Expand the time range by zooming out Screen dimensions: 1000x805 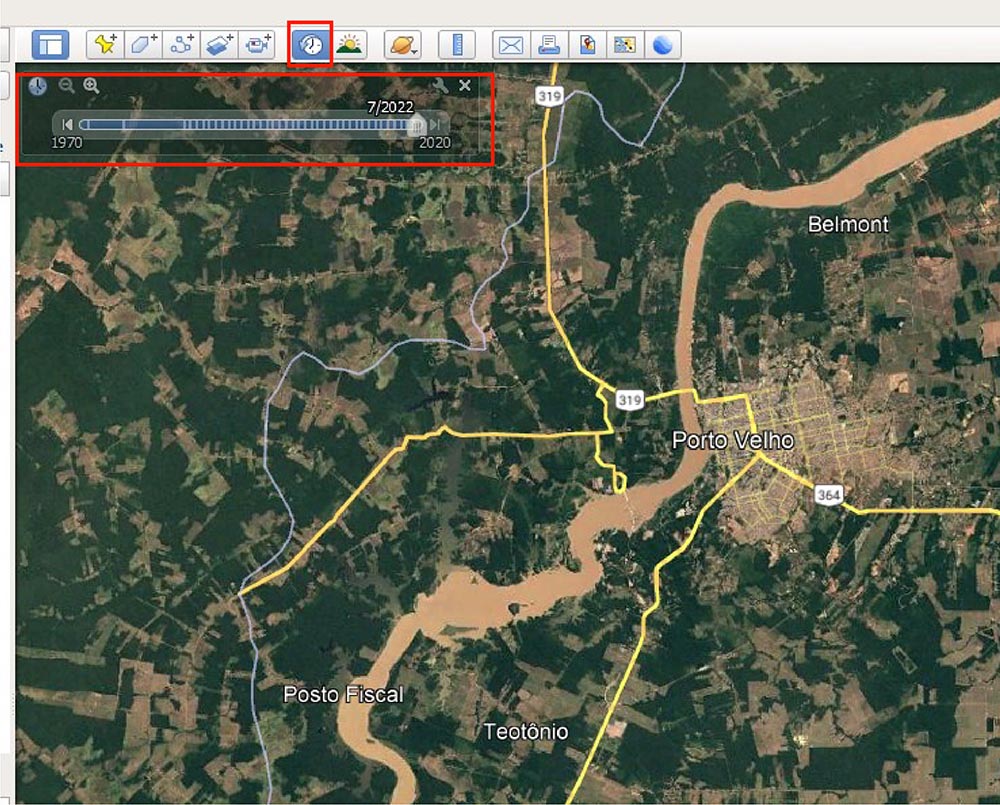pyautogui.click(x=64, y=86)
